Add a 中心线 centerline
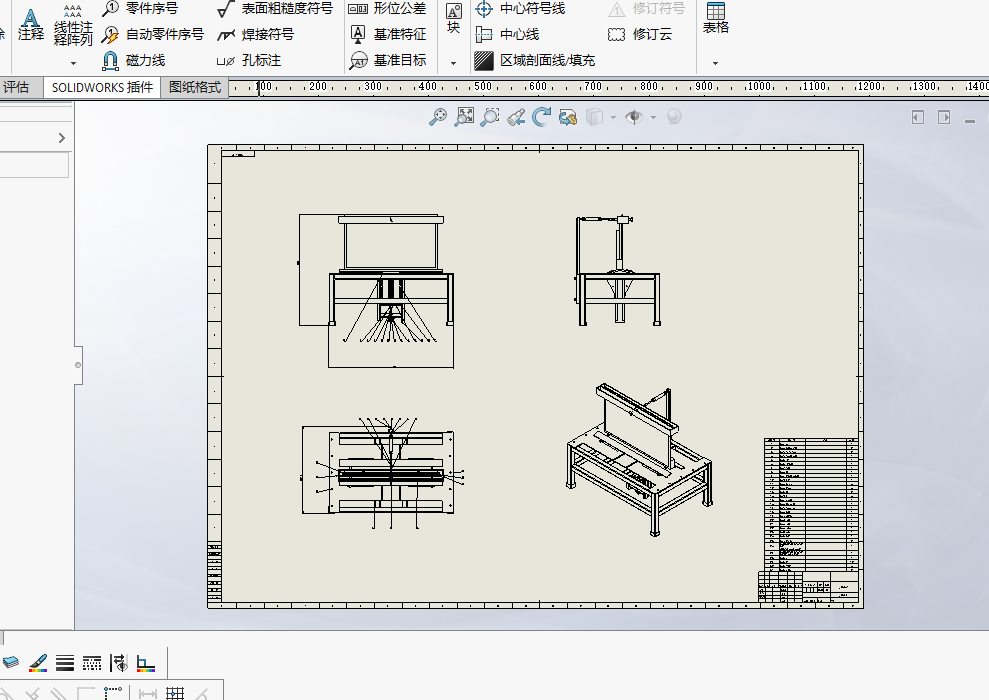The image size is (989, 700). (x=508, y=34)
